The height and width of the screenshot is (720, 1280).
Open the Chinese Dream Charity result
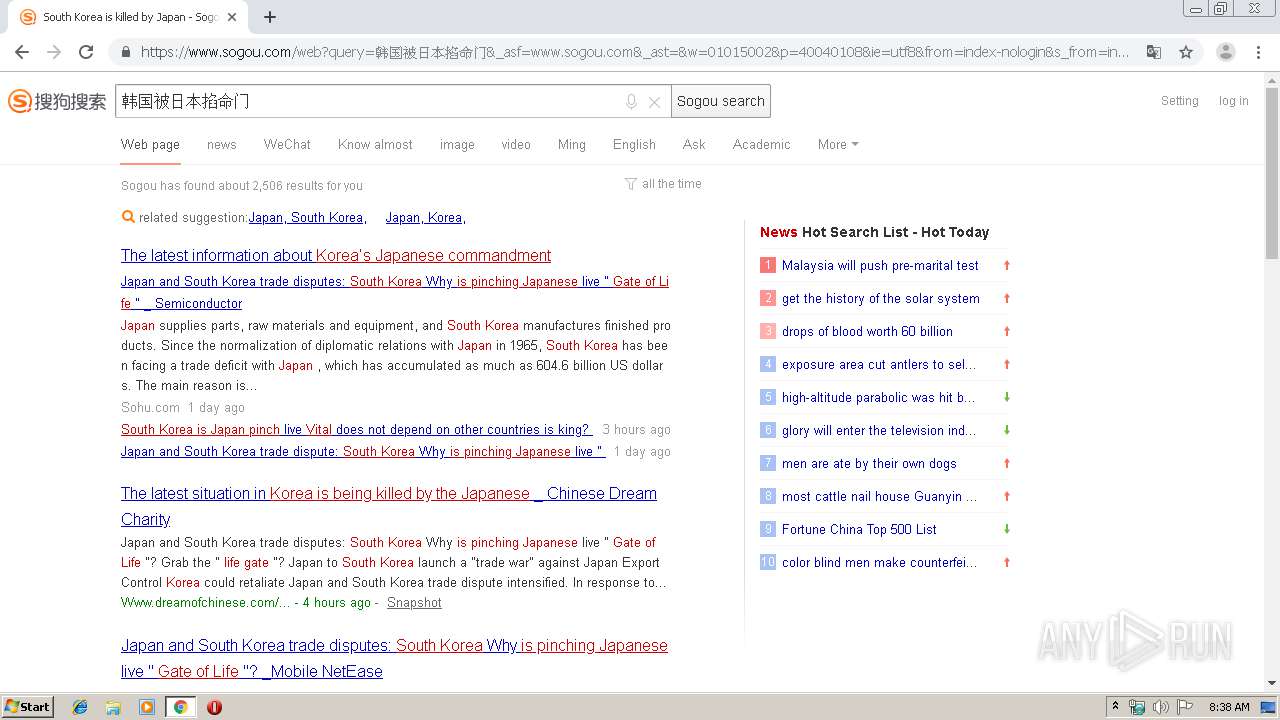coord(389,506)
